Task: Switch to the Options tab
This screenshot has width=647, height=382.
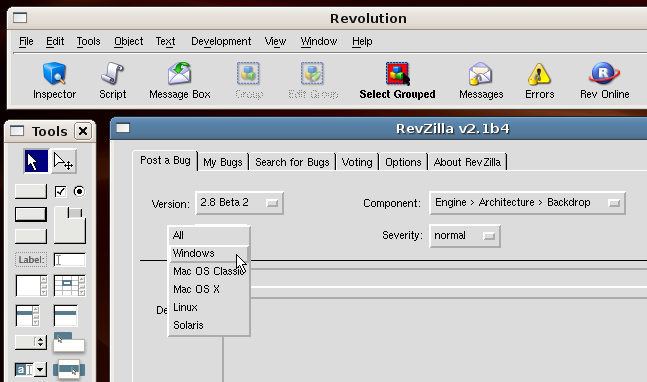Action: [403, 162]
